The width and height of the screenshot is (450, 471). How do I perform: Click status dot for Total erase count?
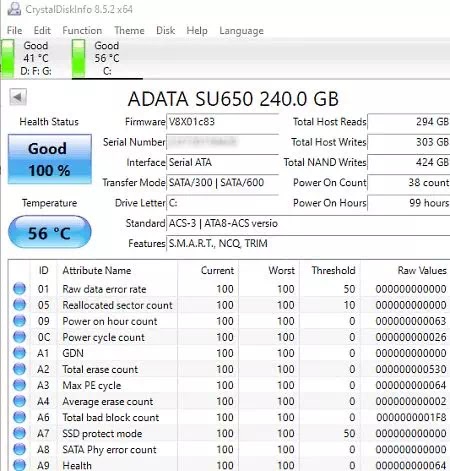[x=19, y=369]
